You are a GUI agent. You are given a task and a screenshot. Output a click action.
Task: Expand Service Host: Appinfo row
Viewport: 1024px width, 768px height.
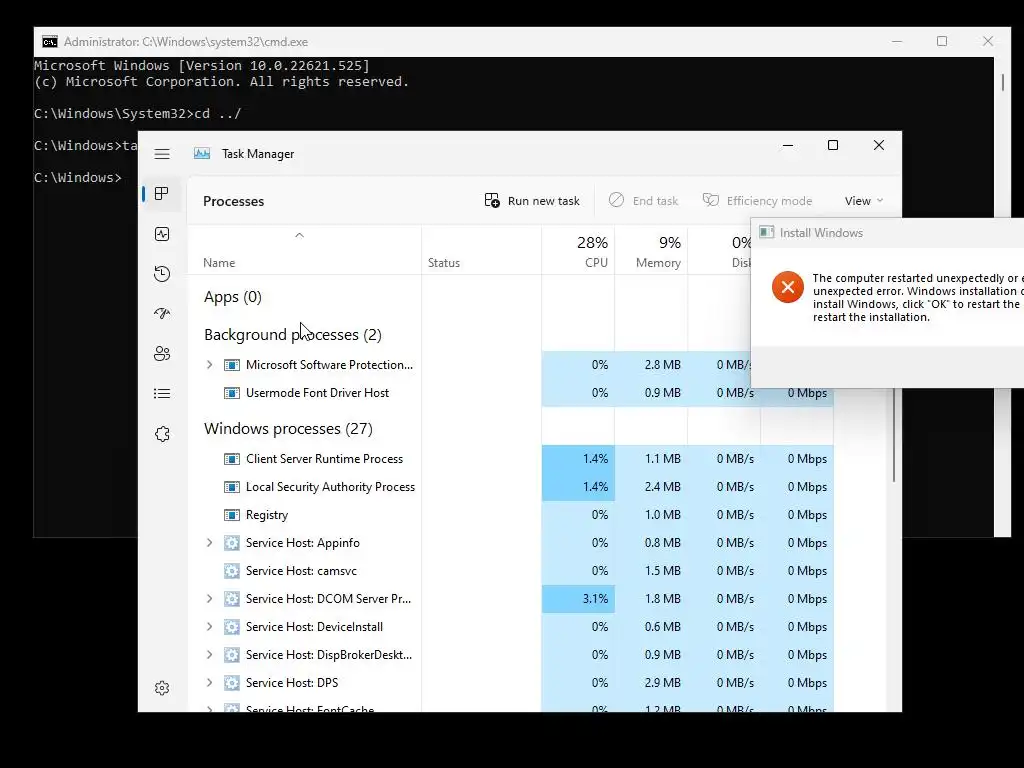click(x=210, y=542)
